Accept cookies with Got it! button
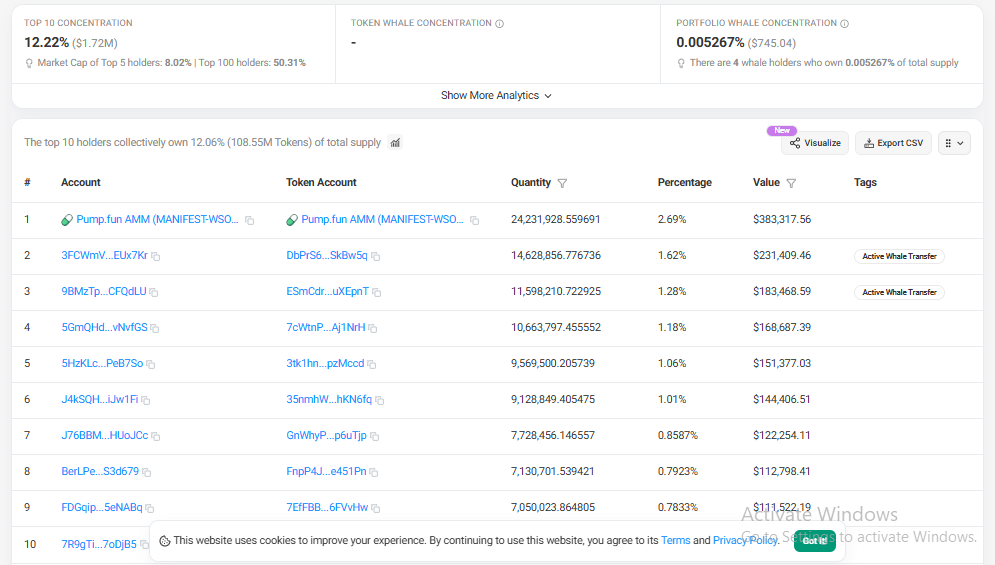This screenshot has width=995, height=565. tap(815, 541)
